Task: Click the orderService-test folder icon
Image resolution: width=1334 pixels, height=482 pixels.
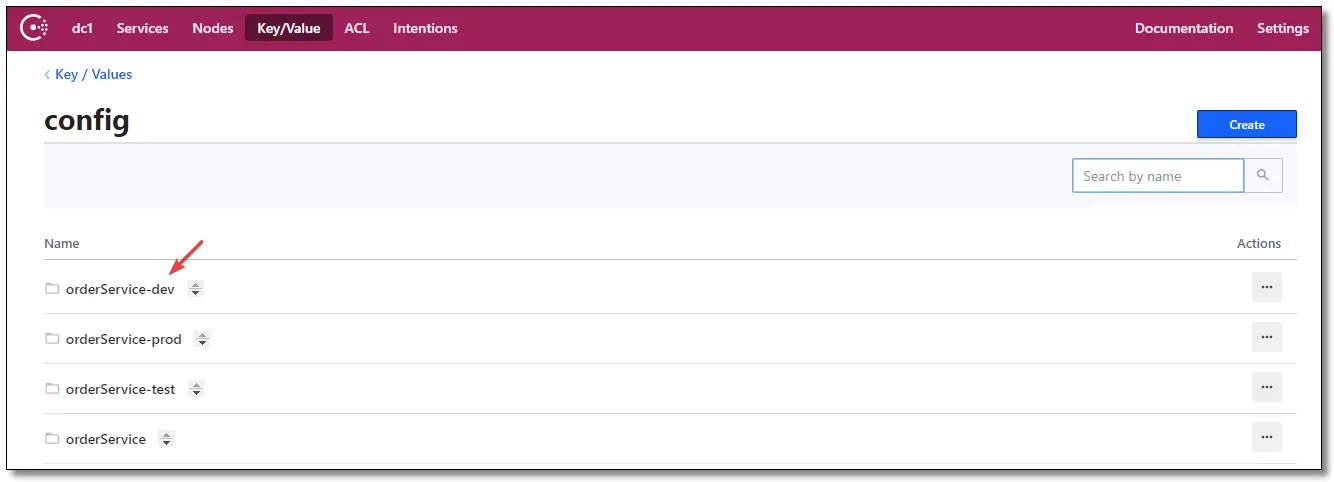Action: coord(52,389)
